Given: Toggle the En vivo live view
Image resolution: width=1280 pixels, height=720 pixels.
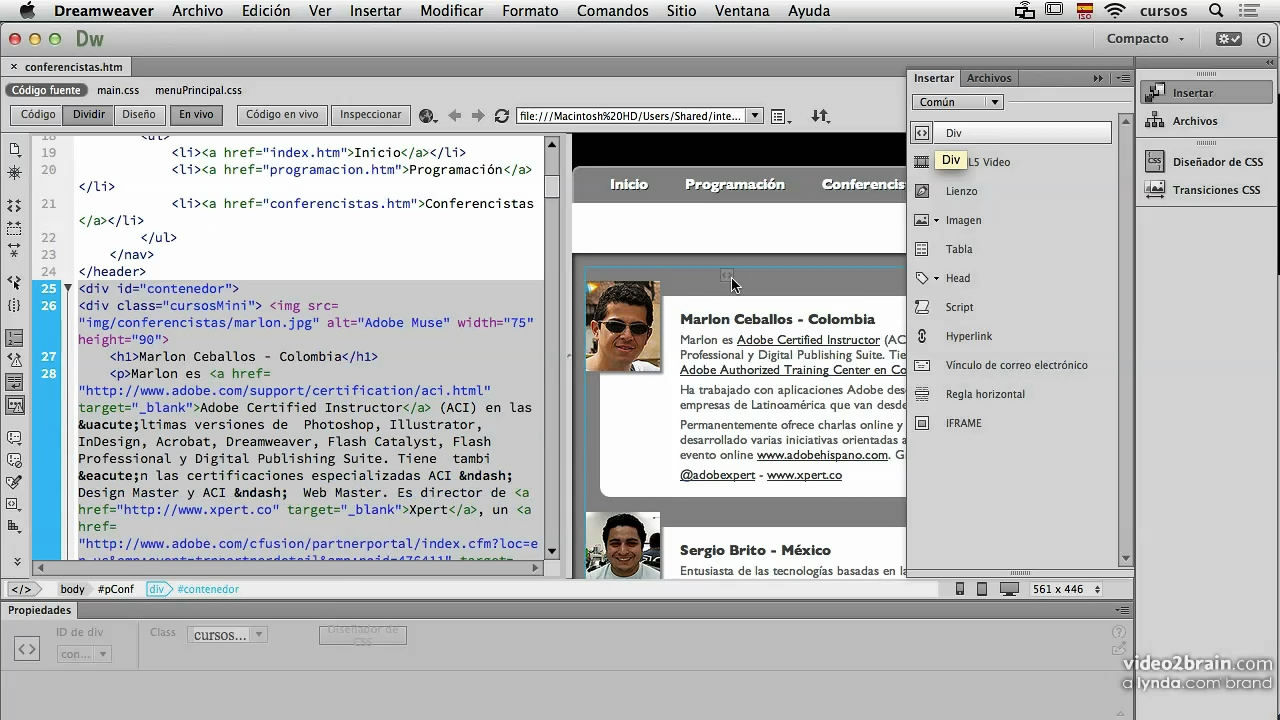Looking at the screenshot, I should pos(196,115).
